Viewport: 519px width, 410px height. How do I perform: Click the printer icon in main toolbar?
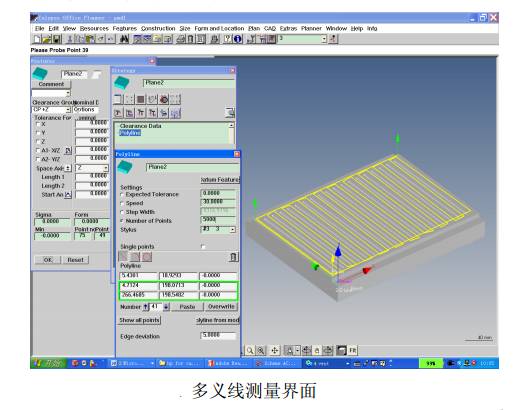tap(181, 39)
